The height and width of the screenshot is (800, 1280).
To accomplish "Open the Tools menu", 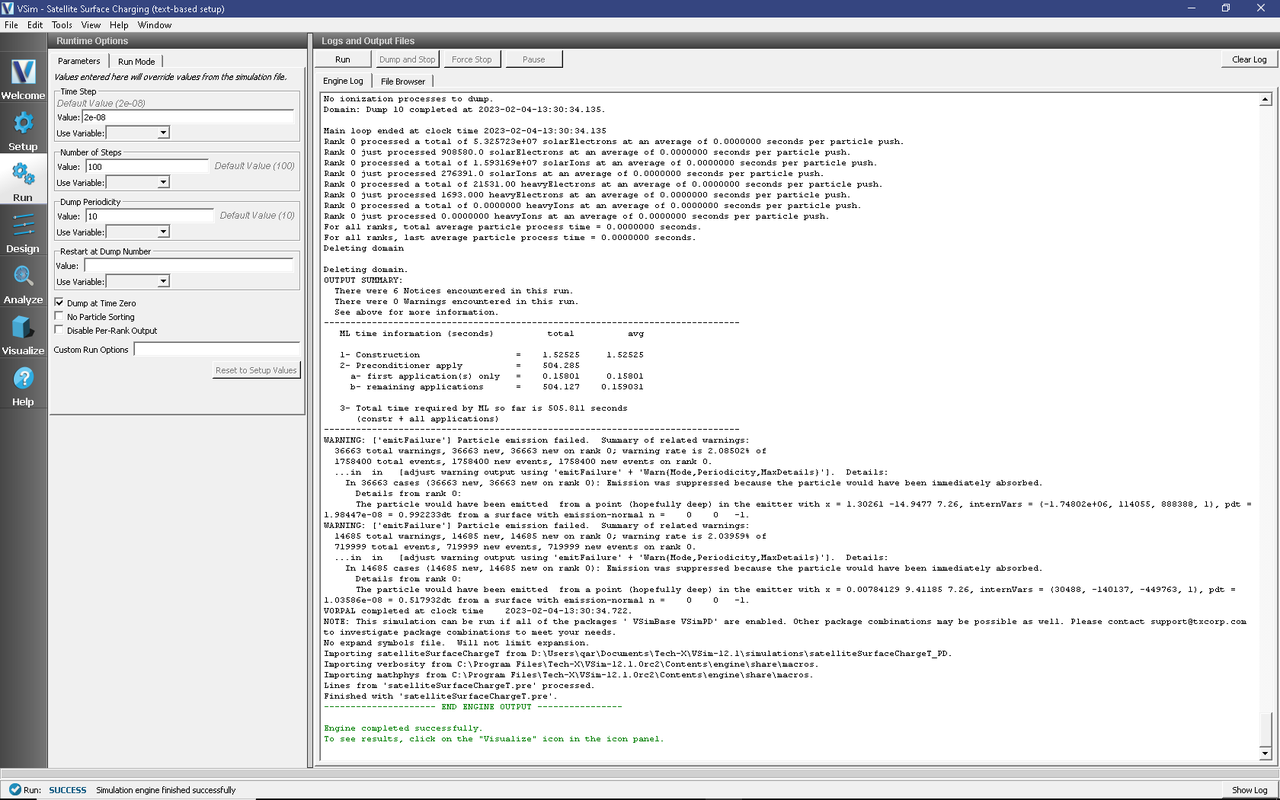I will pyautogui.click(x=61, y=24).
